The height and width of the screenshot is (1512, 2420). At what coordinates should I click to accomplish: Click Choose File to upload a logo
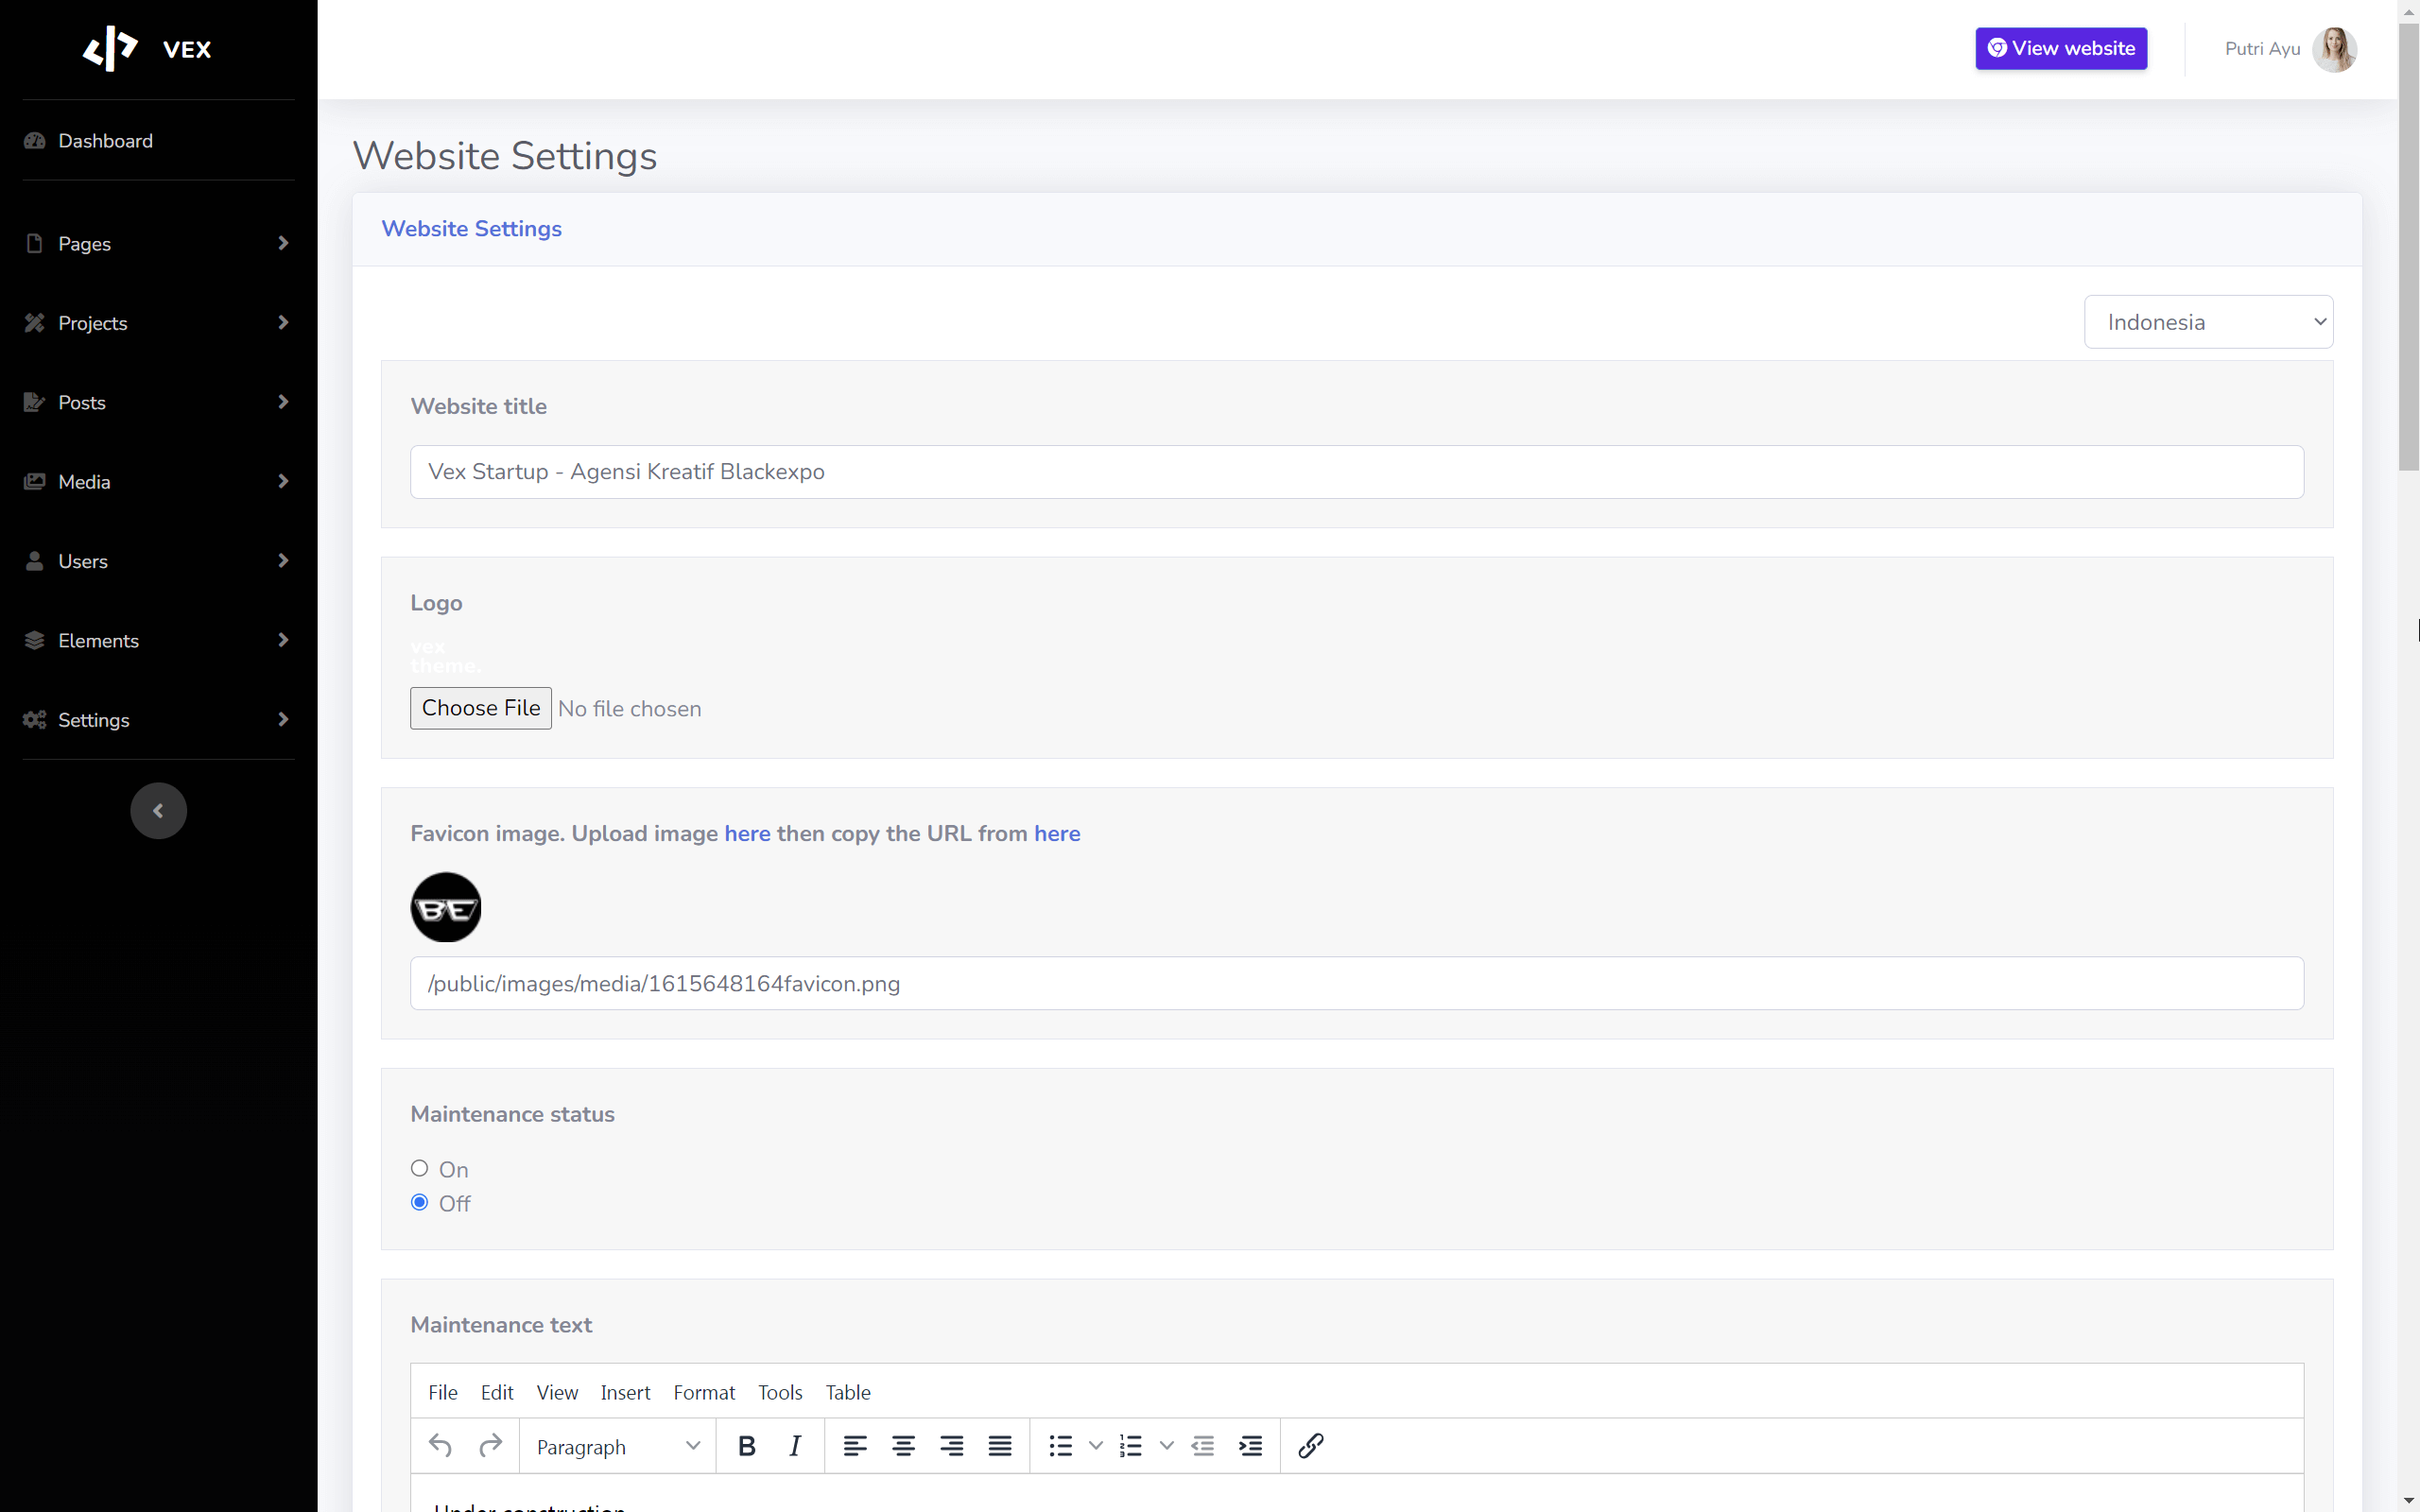pos(480,707)
